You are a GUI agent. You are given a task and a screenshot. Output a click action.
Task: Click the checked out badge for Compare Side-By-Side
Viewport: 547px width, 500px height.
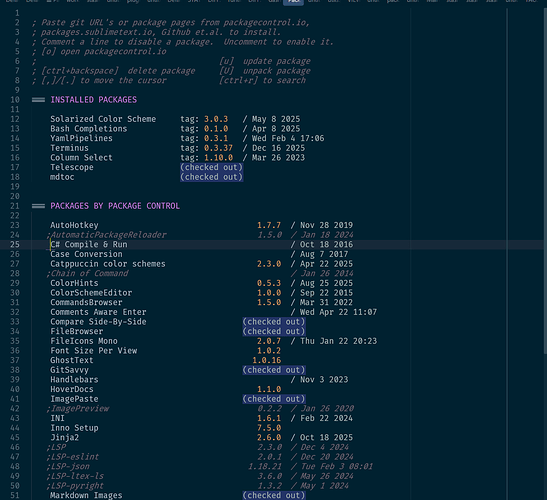[x=274, y=322]
